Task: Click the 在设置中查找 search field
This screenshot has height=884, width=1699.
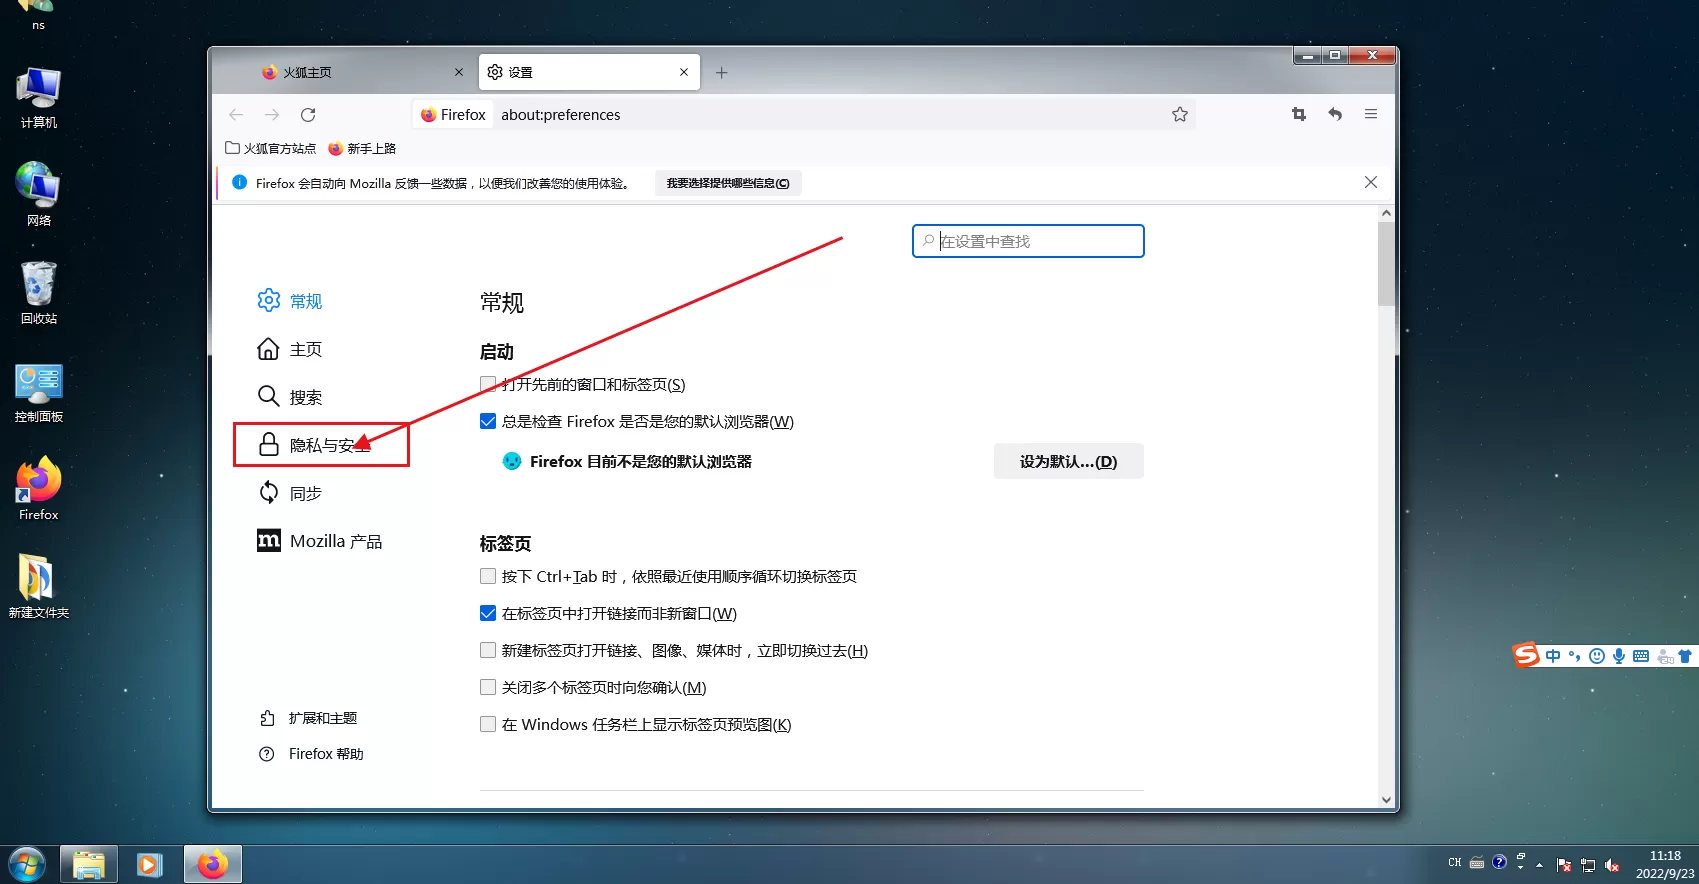Action: point(1028,241)
